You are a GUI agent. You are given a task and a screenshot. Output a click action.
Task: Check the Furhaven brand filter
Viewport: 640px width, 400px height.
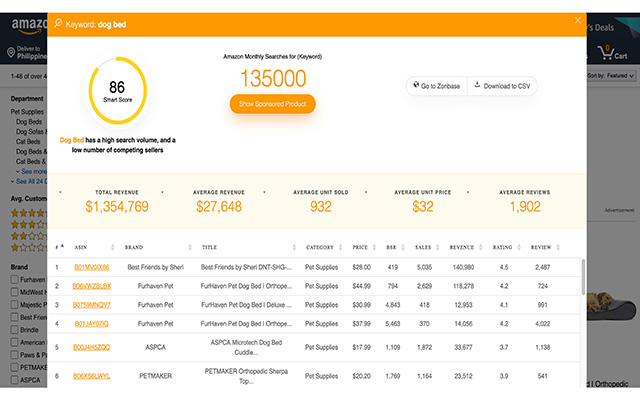click(14, 280)
